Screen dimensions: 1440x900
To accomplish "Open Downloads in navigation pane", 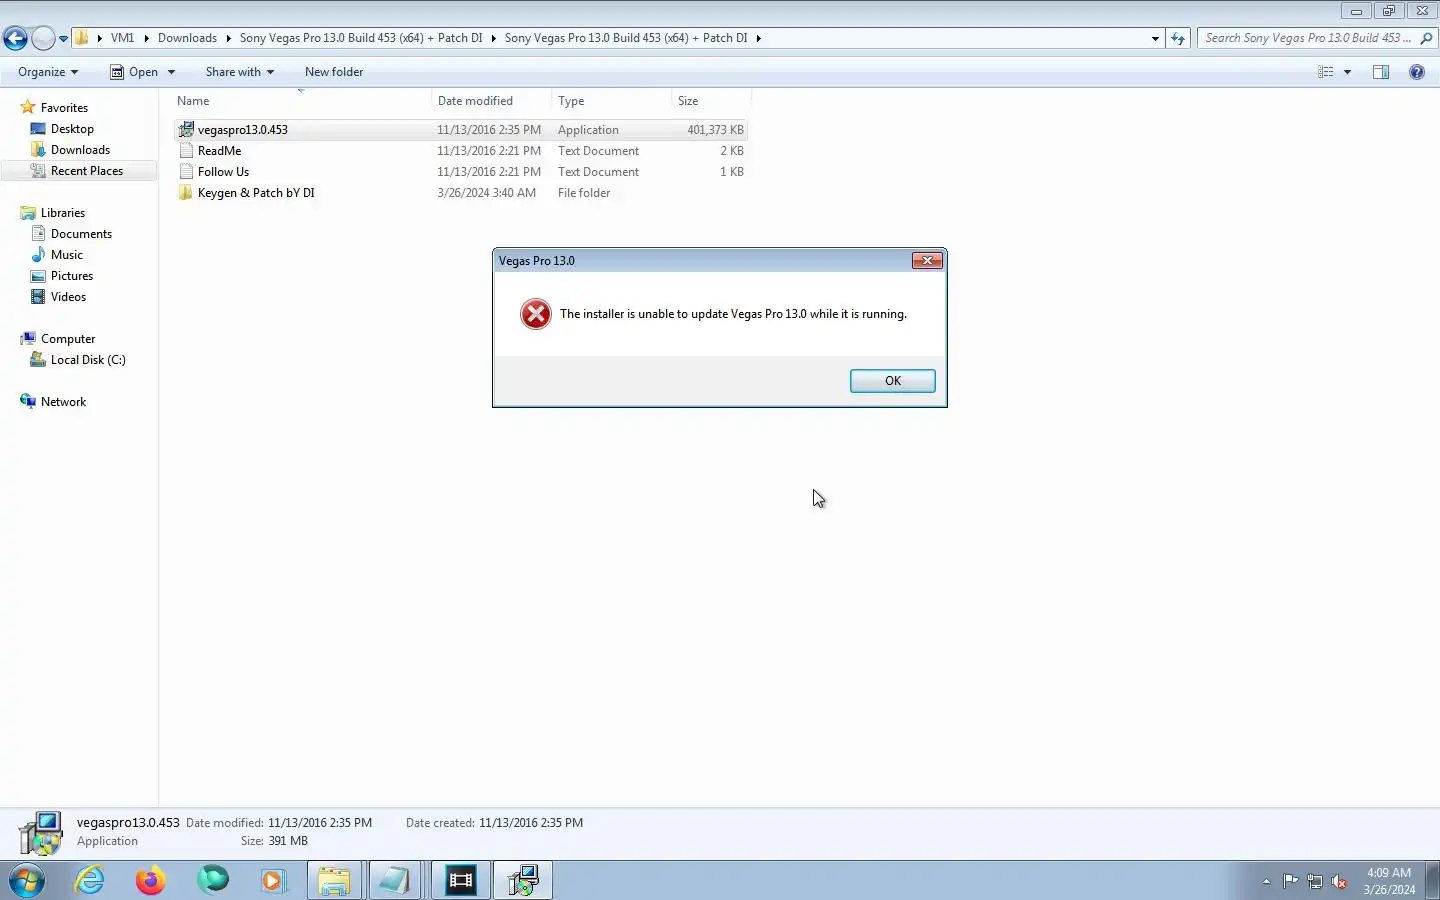I will click(80, 150).
